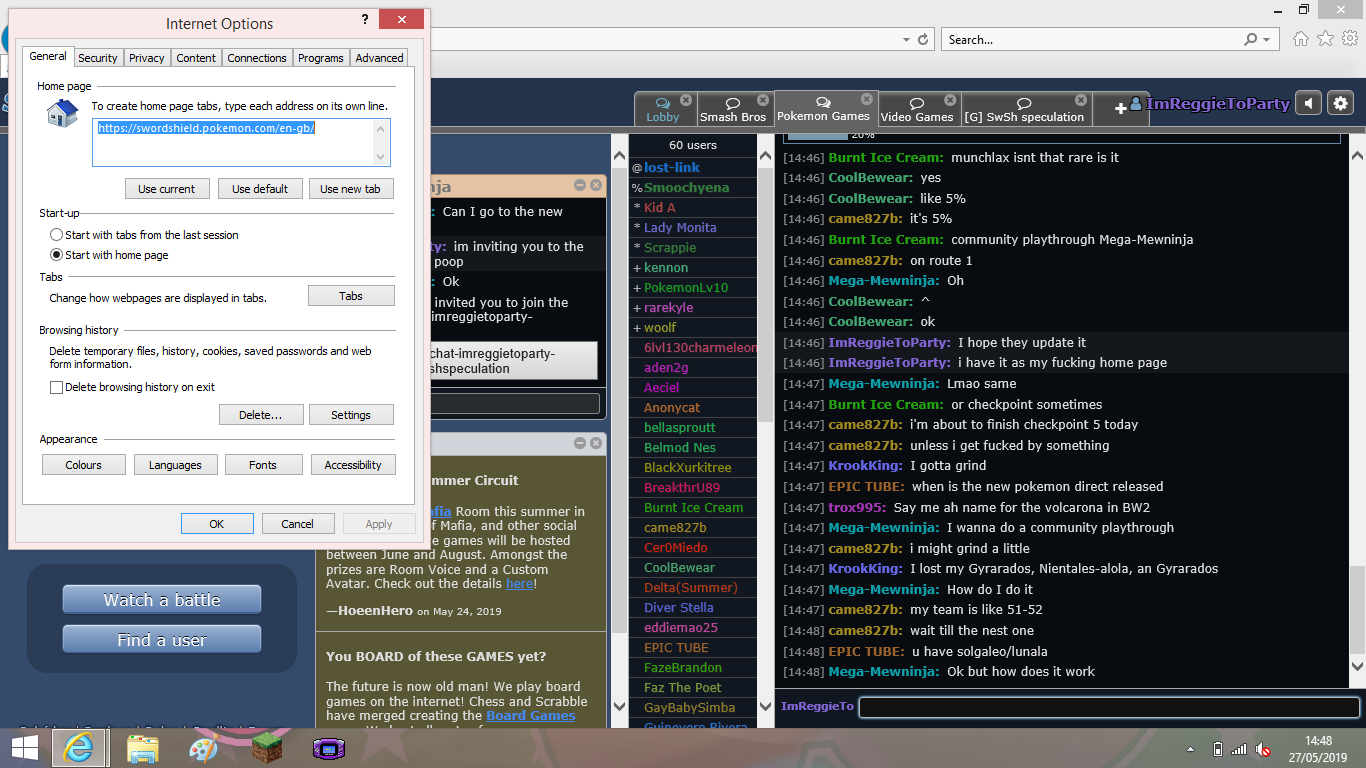Open the 'here' details link in news
The height and width of the screenshot is (768, 1366).
(x=520, y=583)
